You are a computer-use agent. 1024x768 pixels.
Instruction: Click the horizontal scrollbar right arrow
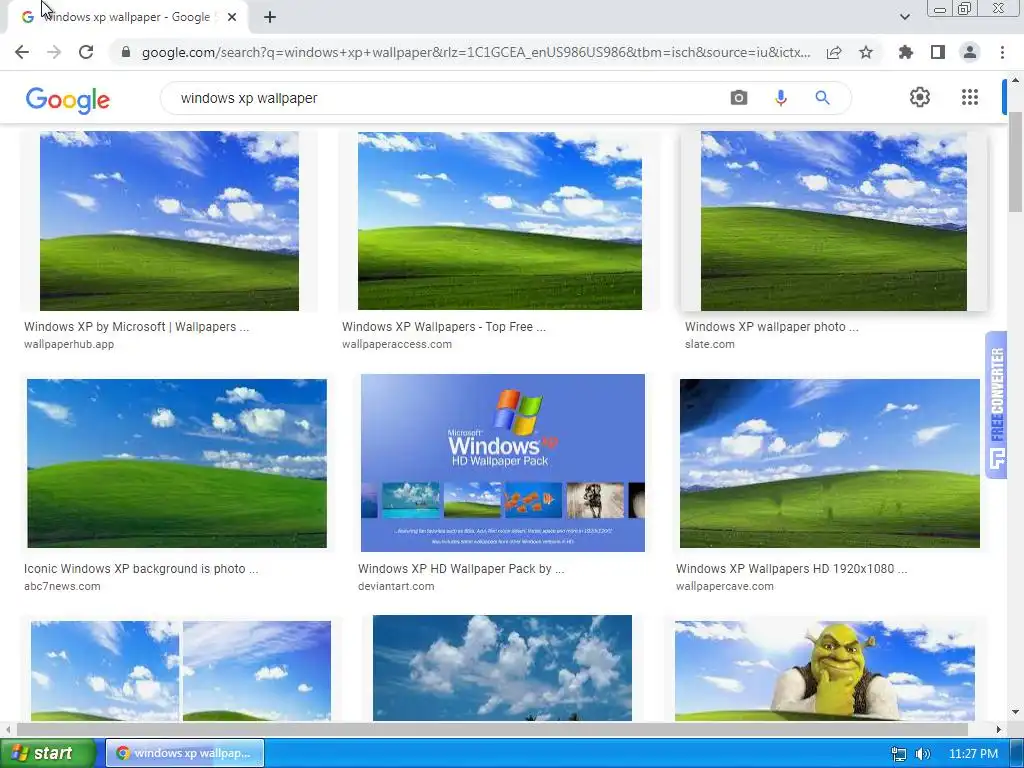[x=999, y=729]
